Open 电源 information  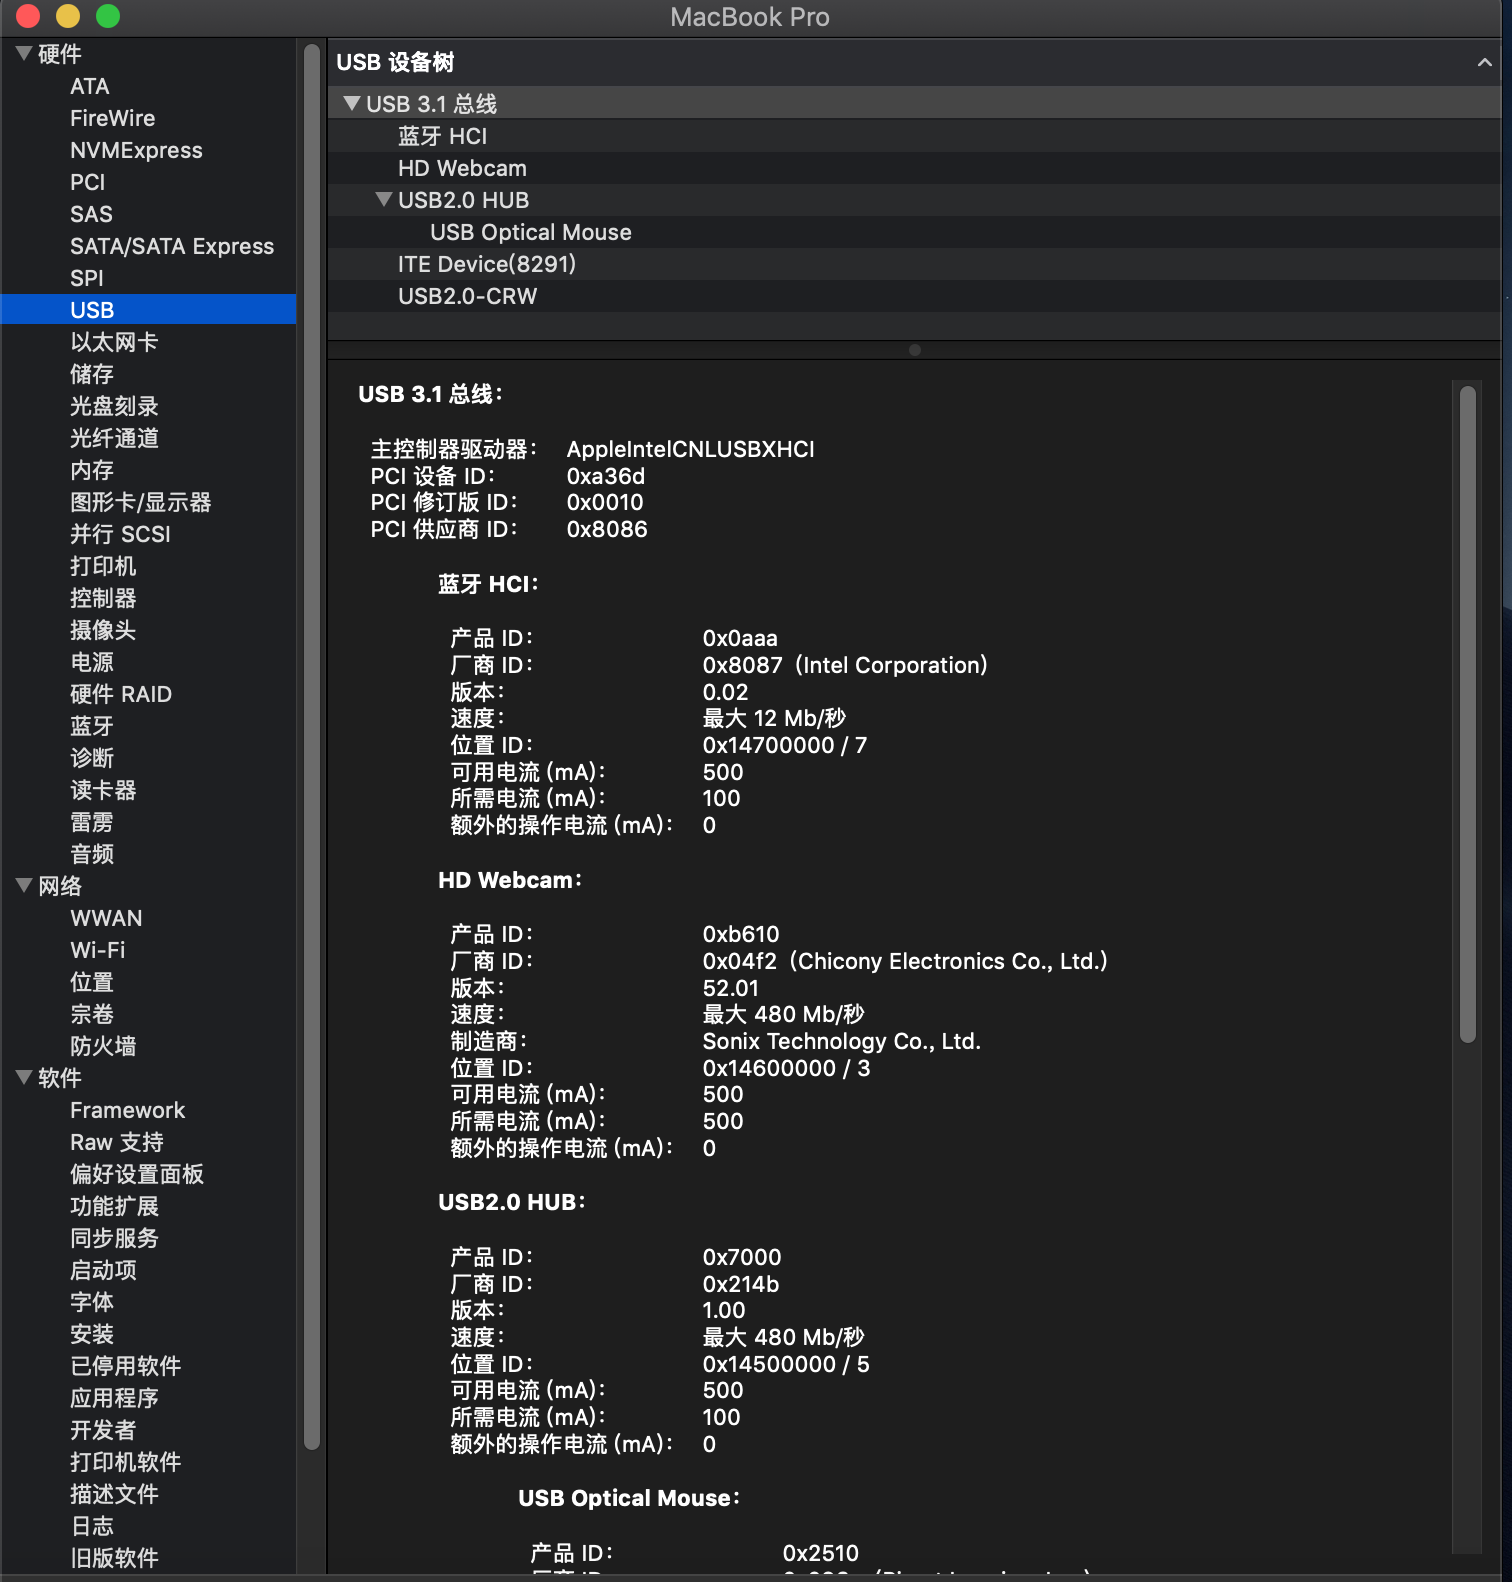pos(92,662)
